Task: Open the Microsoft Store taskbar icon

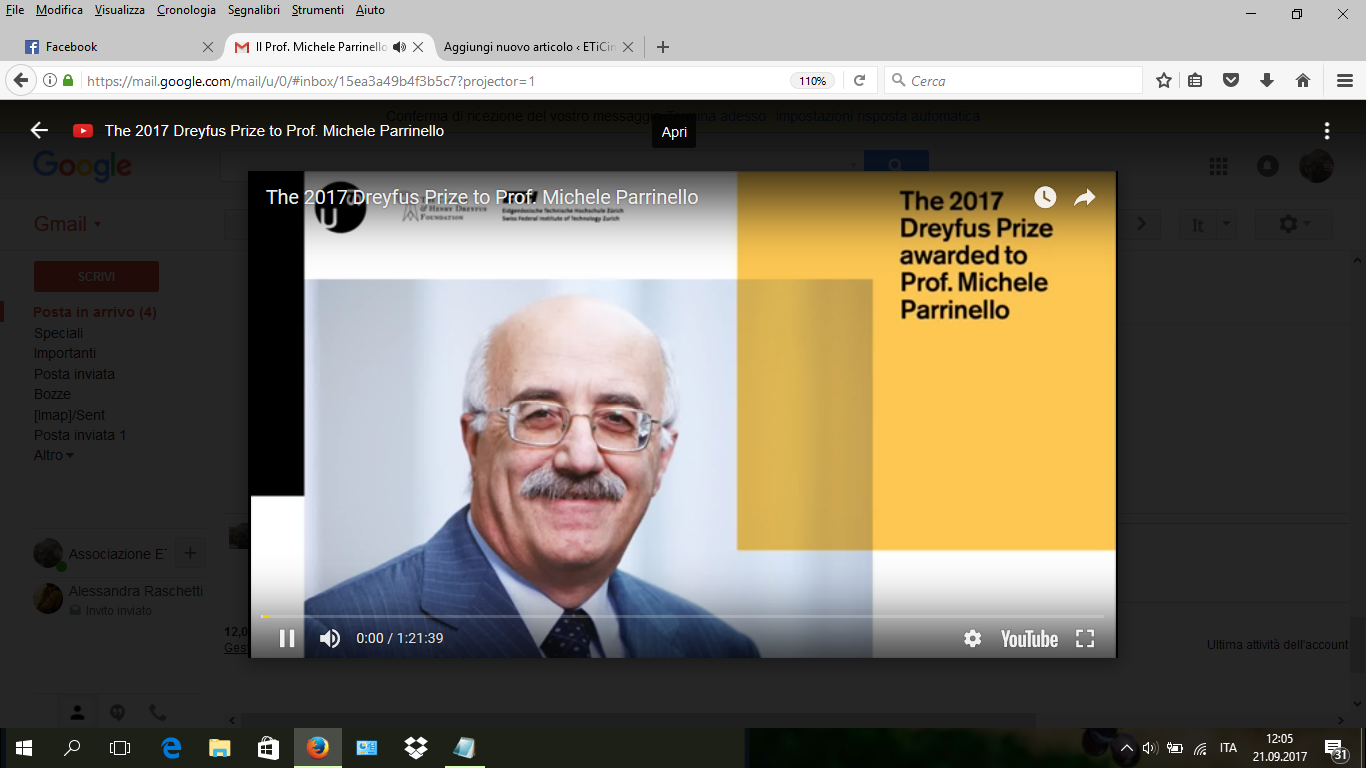Action: (x=268, y=748)
